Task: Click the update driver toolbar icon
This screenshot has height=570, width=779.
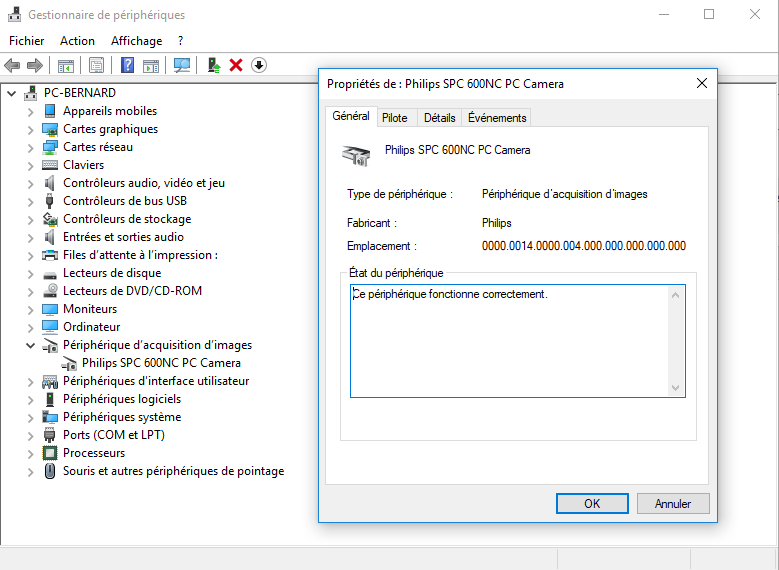Action: tap(214, 65)
